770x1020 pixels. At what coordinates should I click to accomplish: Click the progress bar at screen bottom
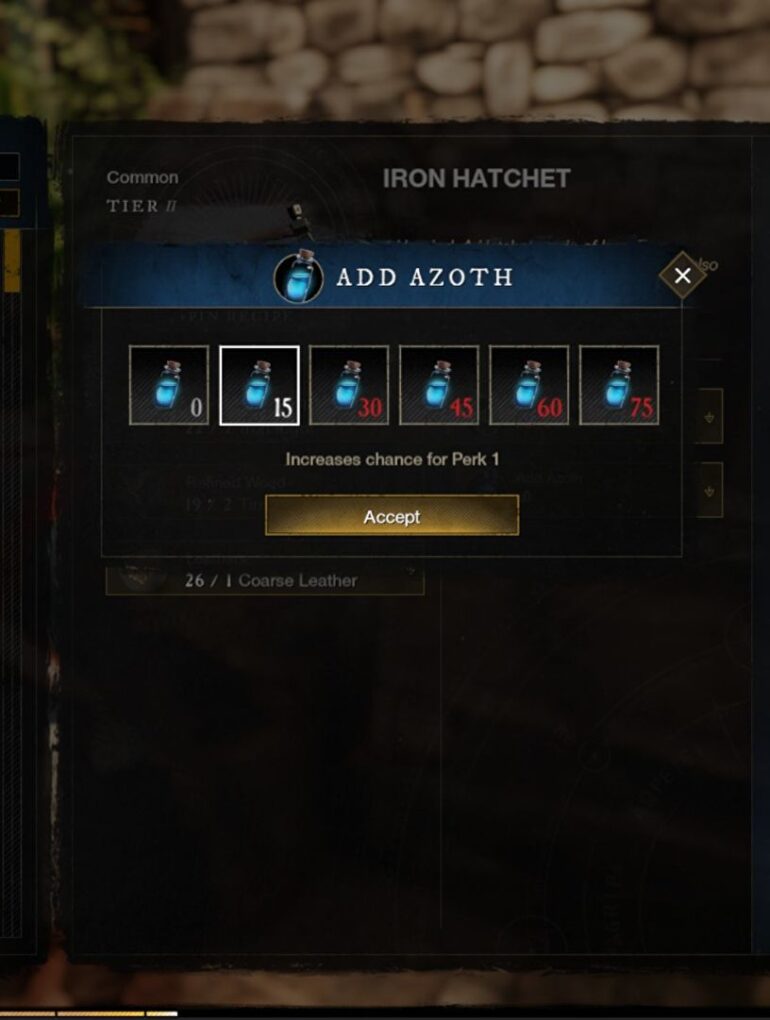coord(89,1013)
